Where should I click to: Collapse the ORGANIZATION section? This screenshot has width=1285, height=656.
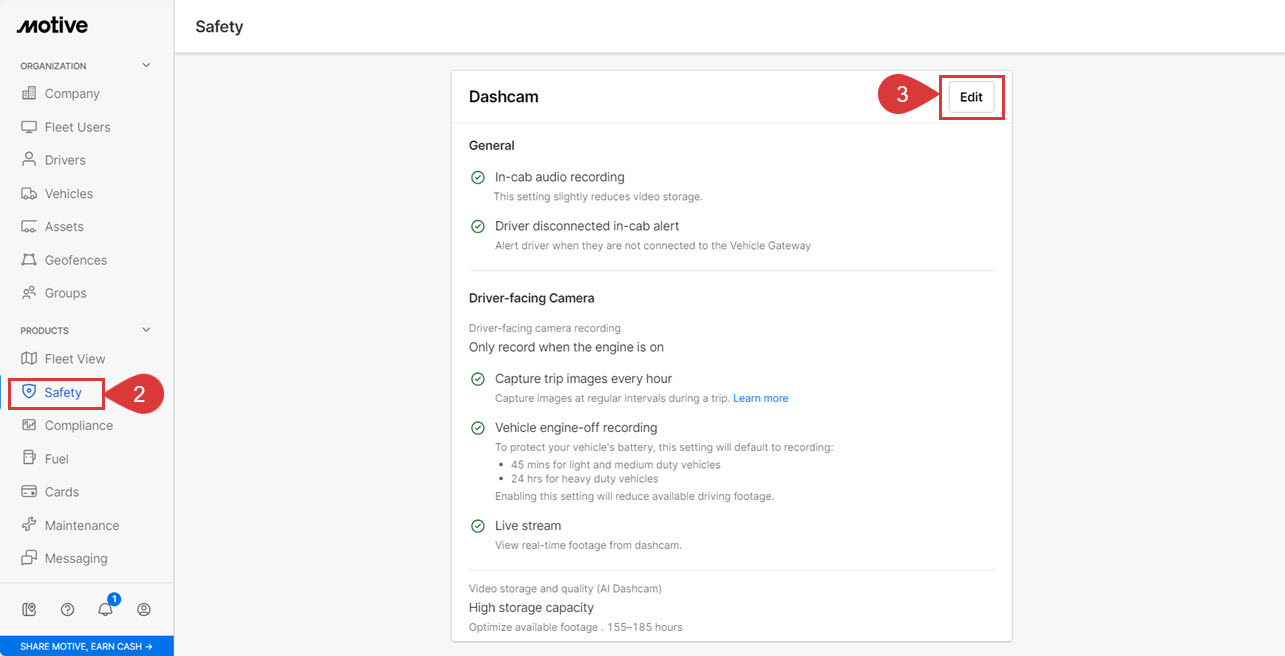(x=146, y=64)
